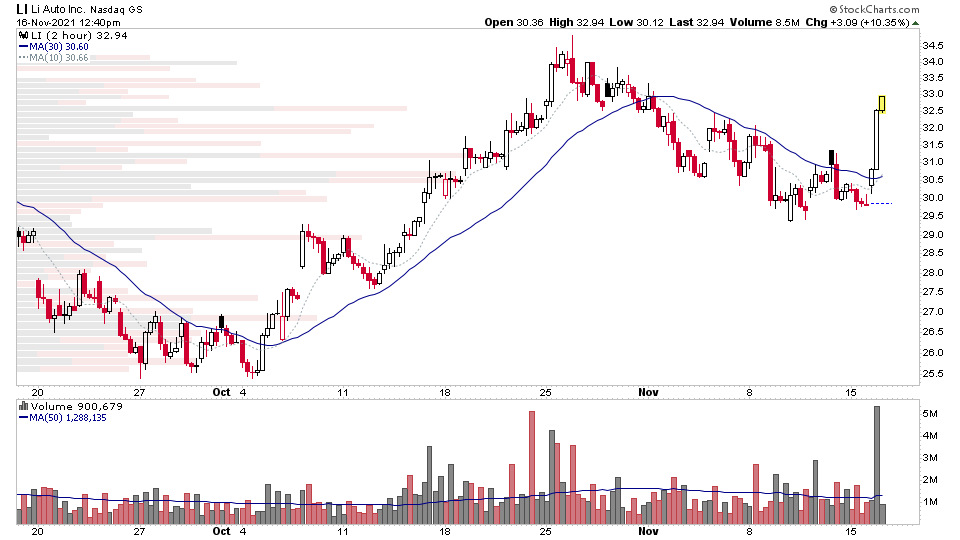The image size is (960, 540).
Task: Click 'Nov' on the price panel date axis
Action: tap(648, 392)
